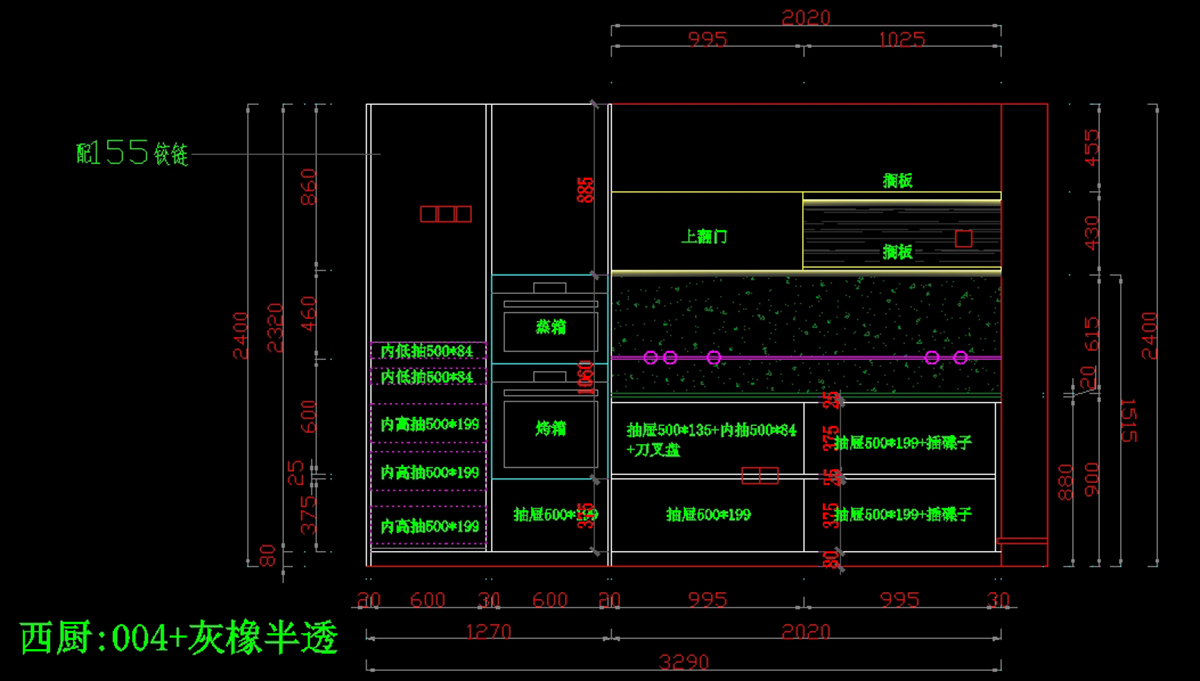Select the 配155铰链 hinge annotation text
Image resolution: width=1200 pixels, height=681 pixels.
click(x=132, y=153)
